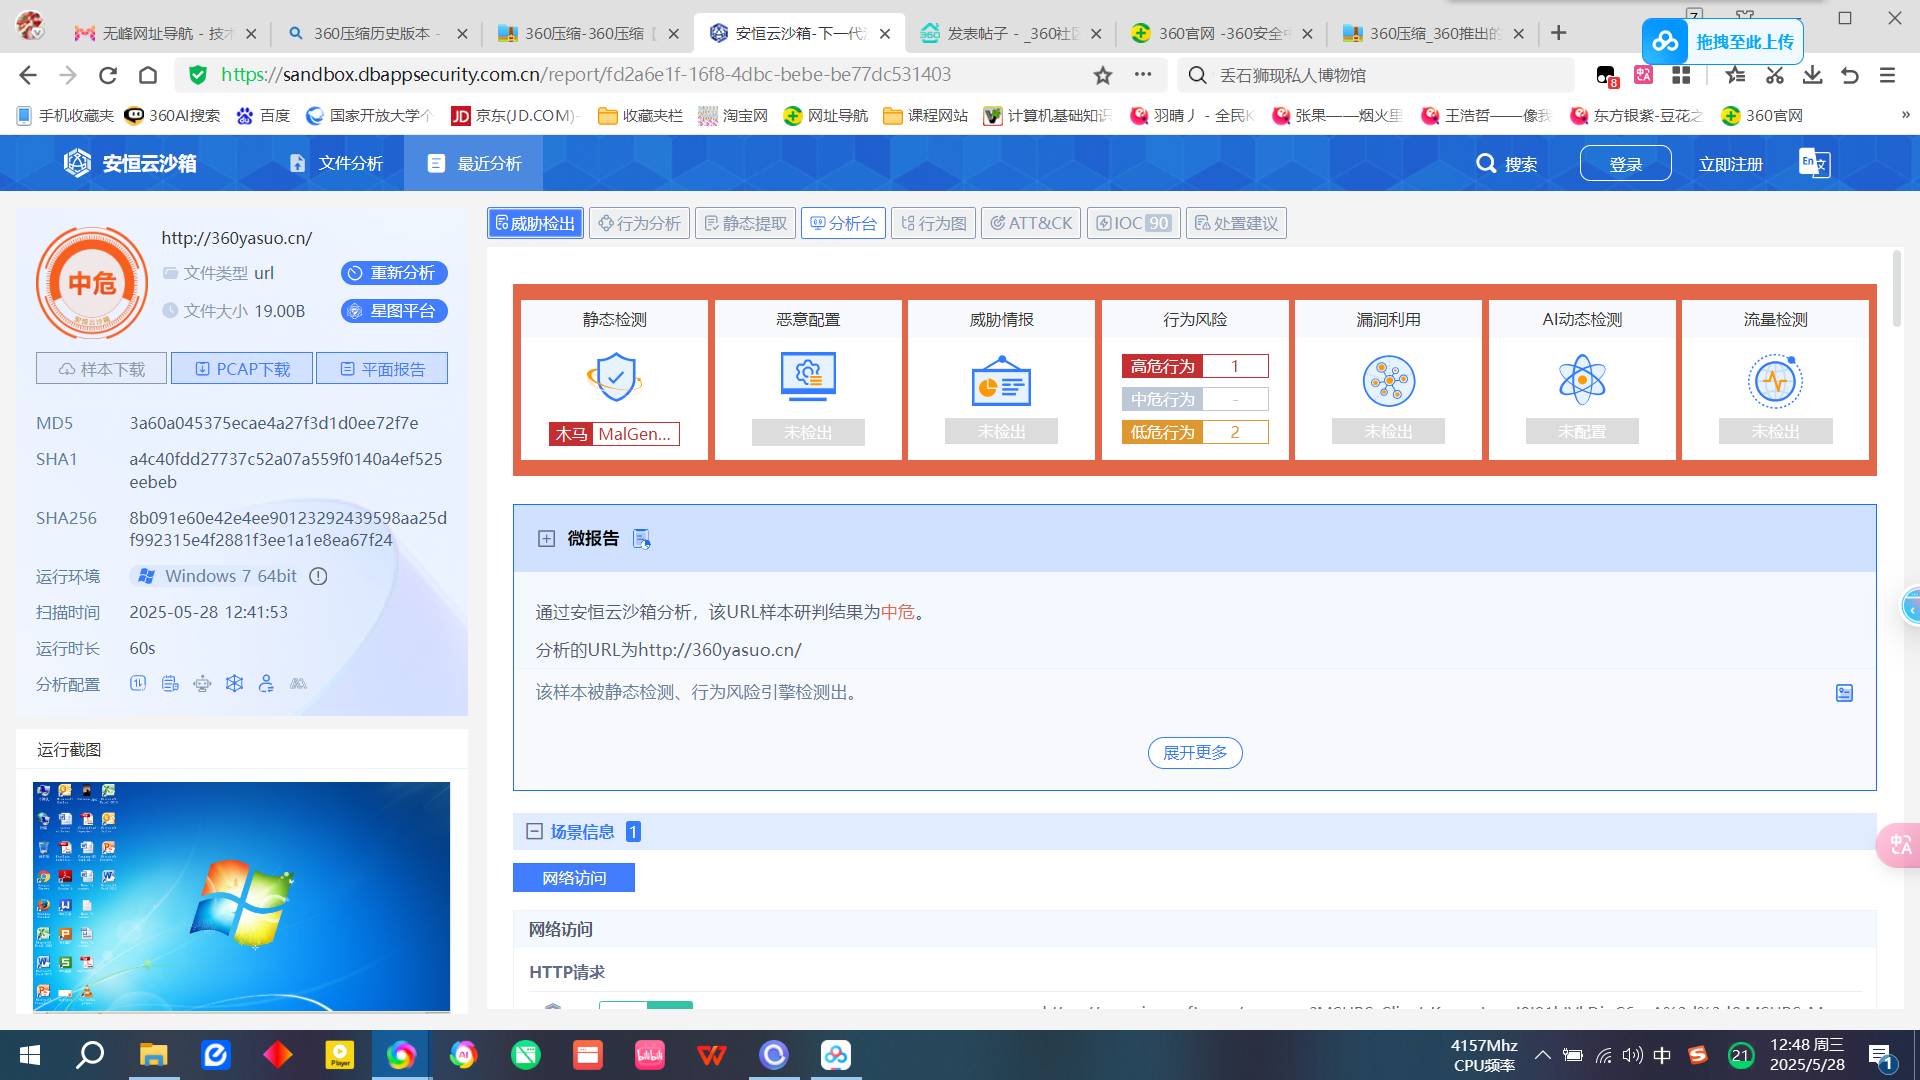Open Windows Start menu on taskbar
Image resolution: width=1920 pixels, height=1080 pixels.
tap(30, 1055)
